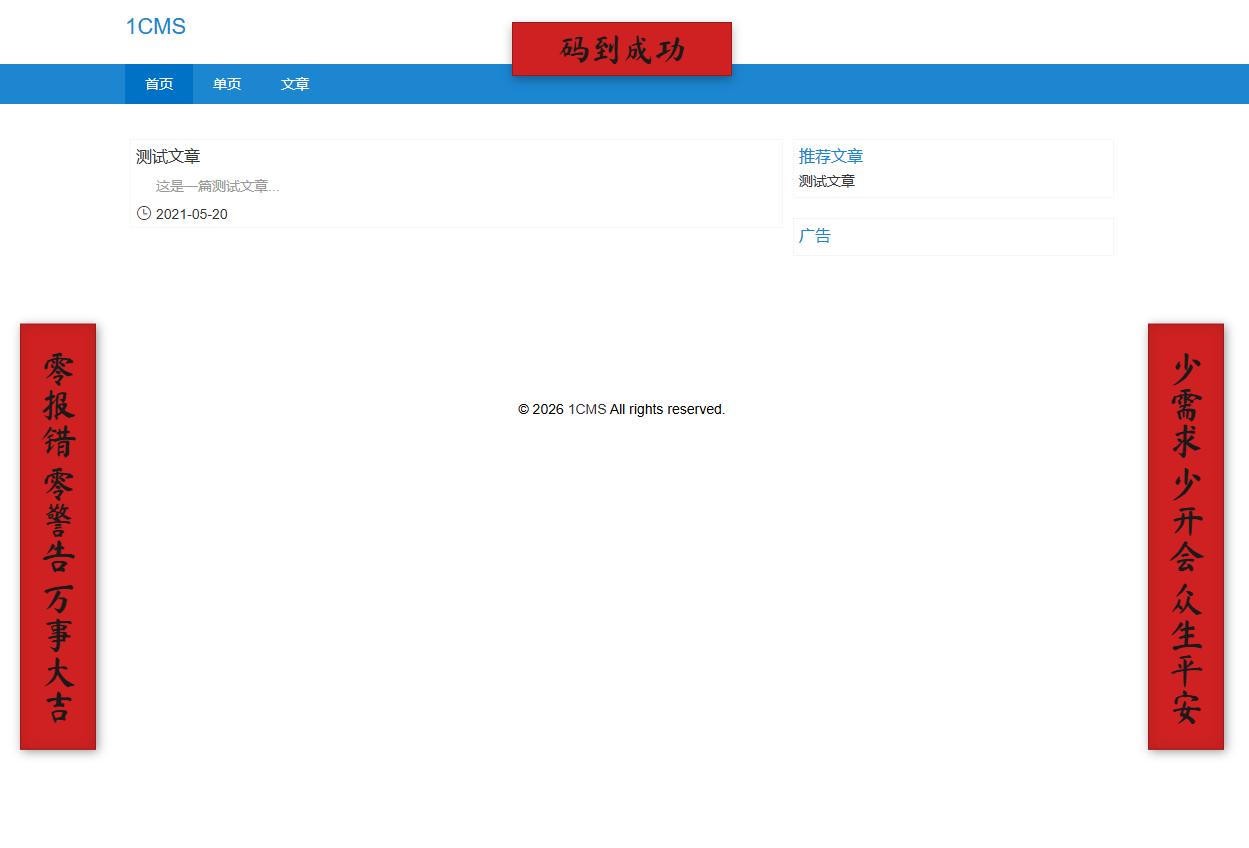
Task: Open the 首页 navigation tab
Action: (159, 84)
